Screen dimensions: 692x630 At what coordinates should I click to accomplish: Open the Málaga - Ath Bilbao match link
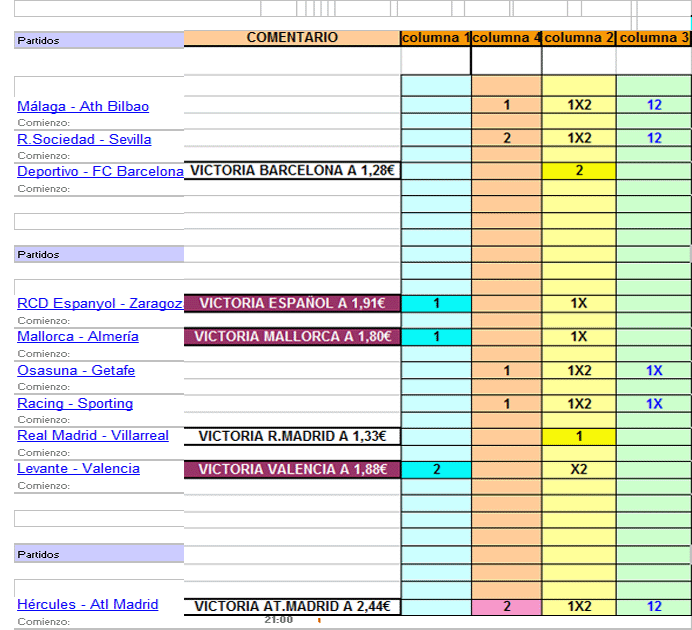(83, 106)
